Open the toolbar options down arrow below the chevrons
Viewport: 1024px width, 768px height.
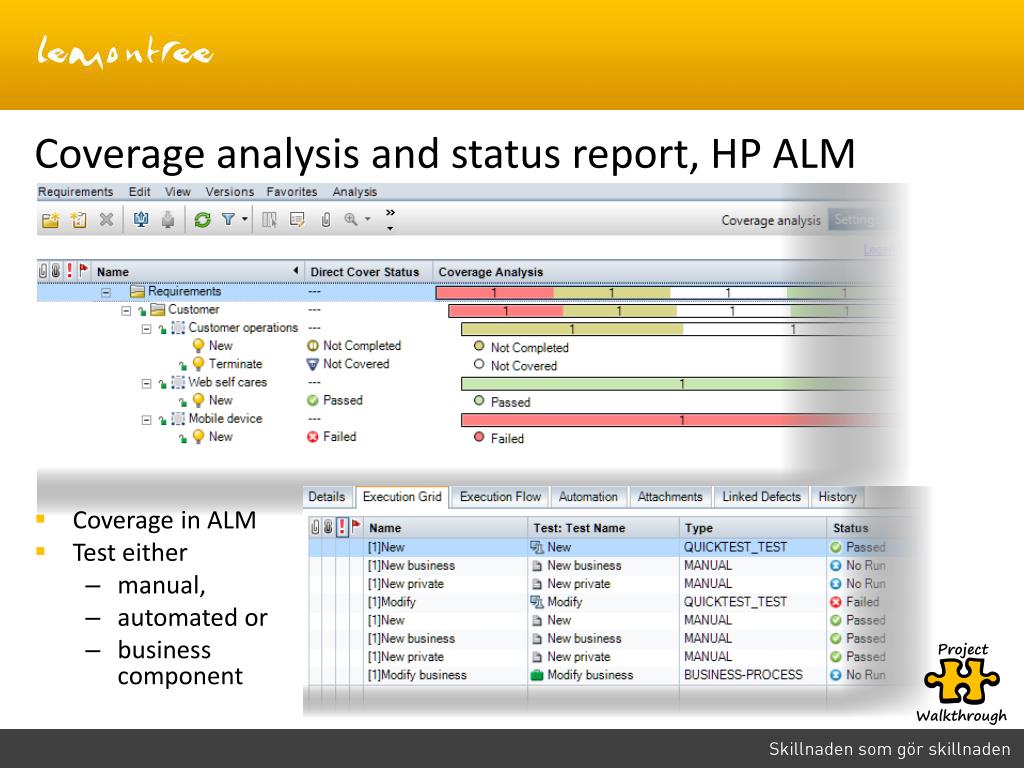point(390,228)
